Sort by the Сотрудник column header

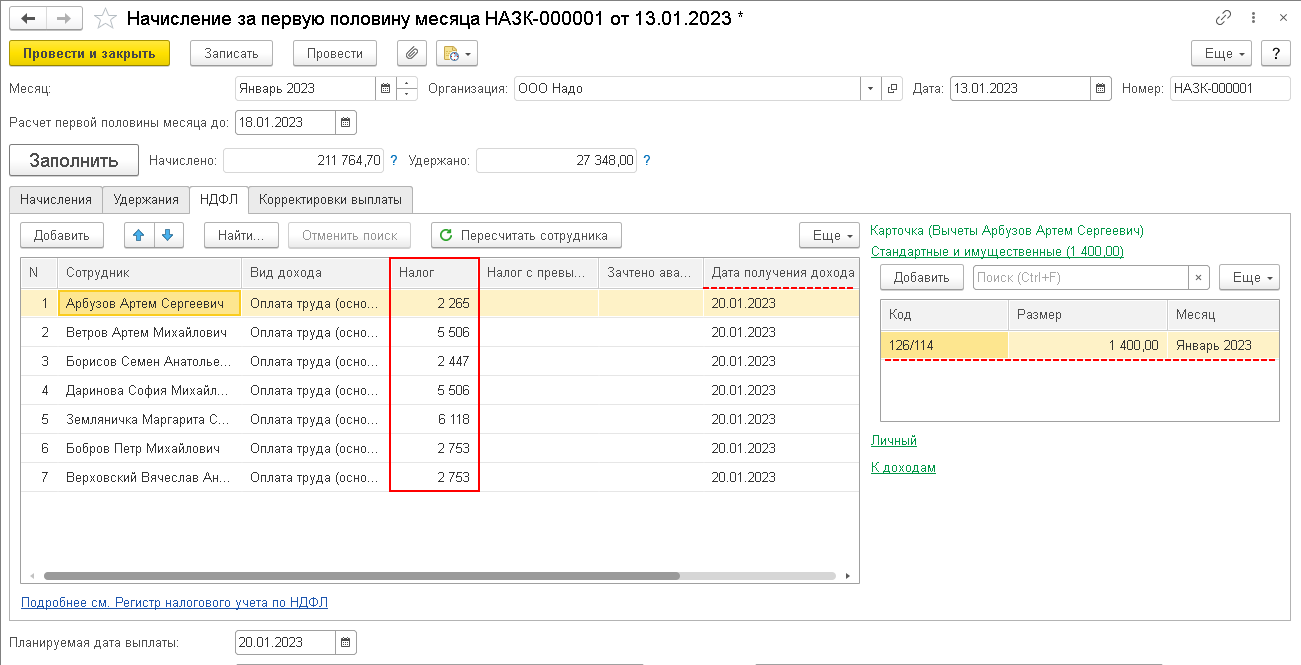point(150,272)
